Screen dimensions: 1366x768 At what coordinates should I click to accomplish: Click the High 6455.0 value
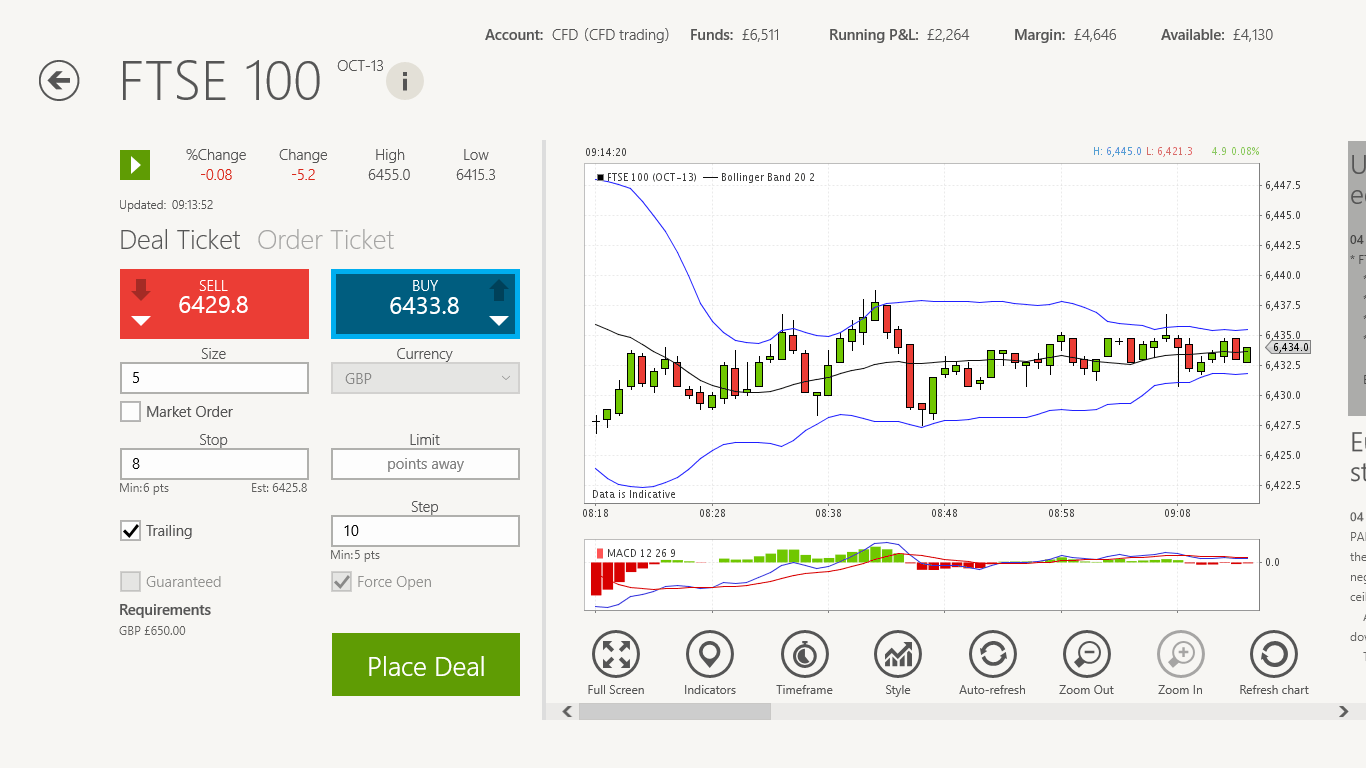point(390,175)
